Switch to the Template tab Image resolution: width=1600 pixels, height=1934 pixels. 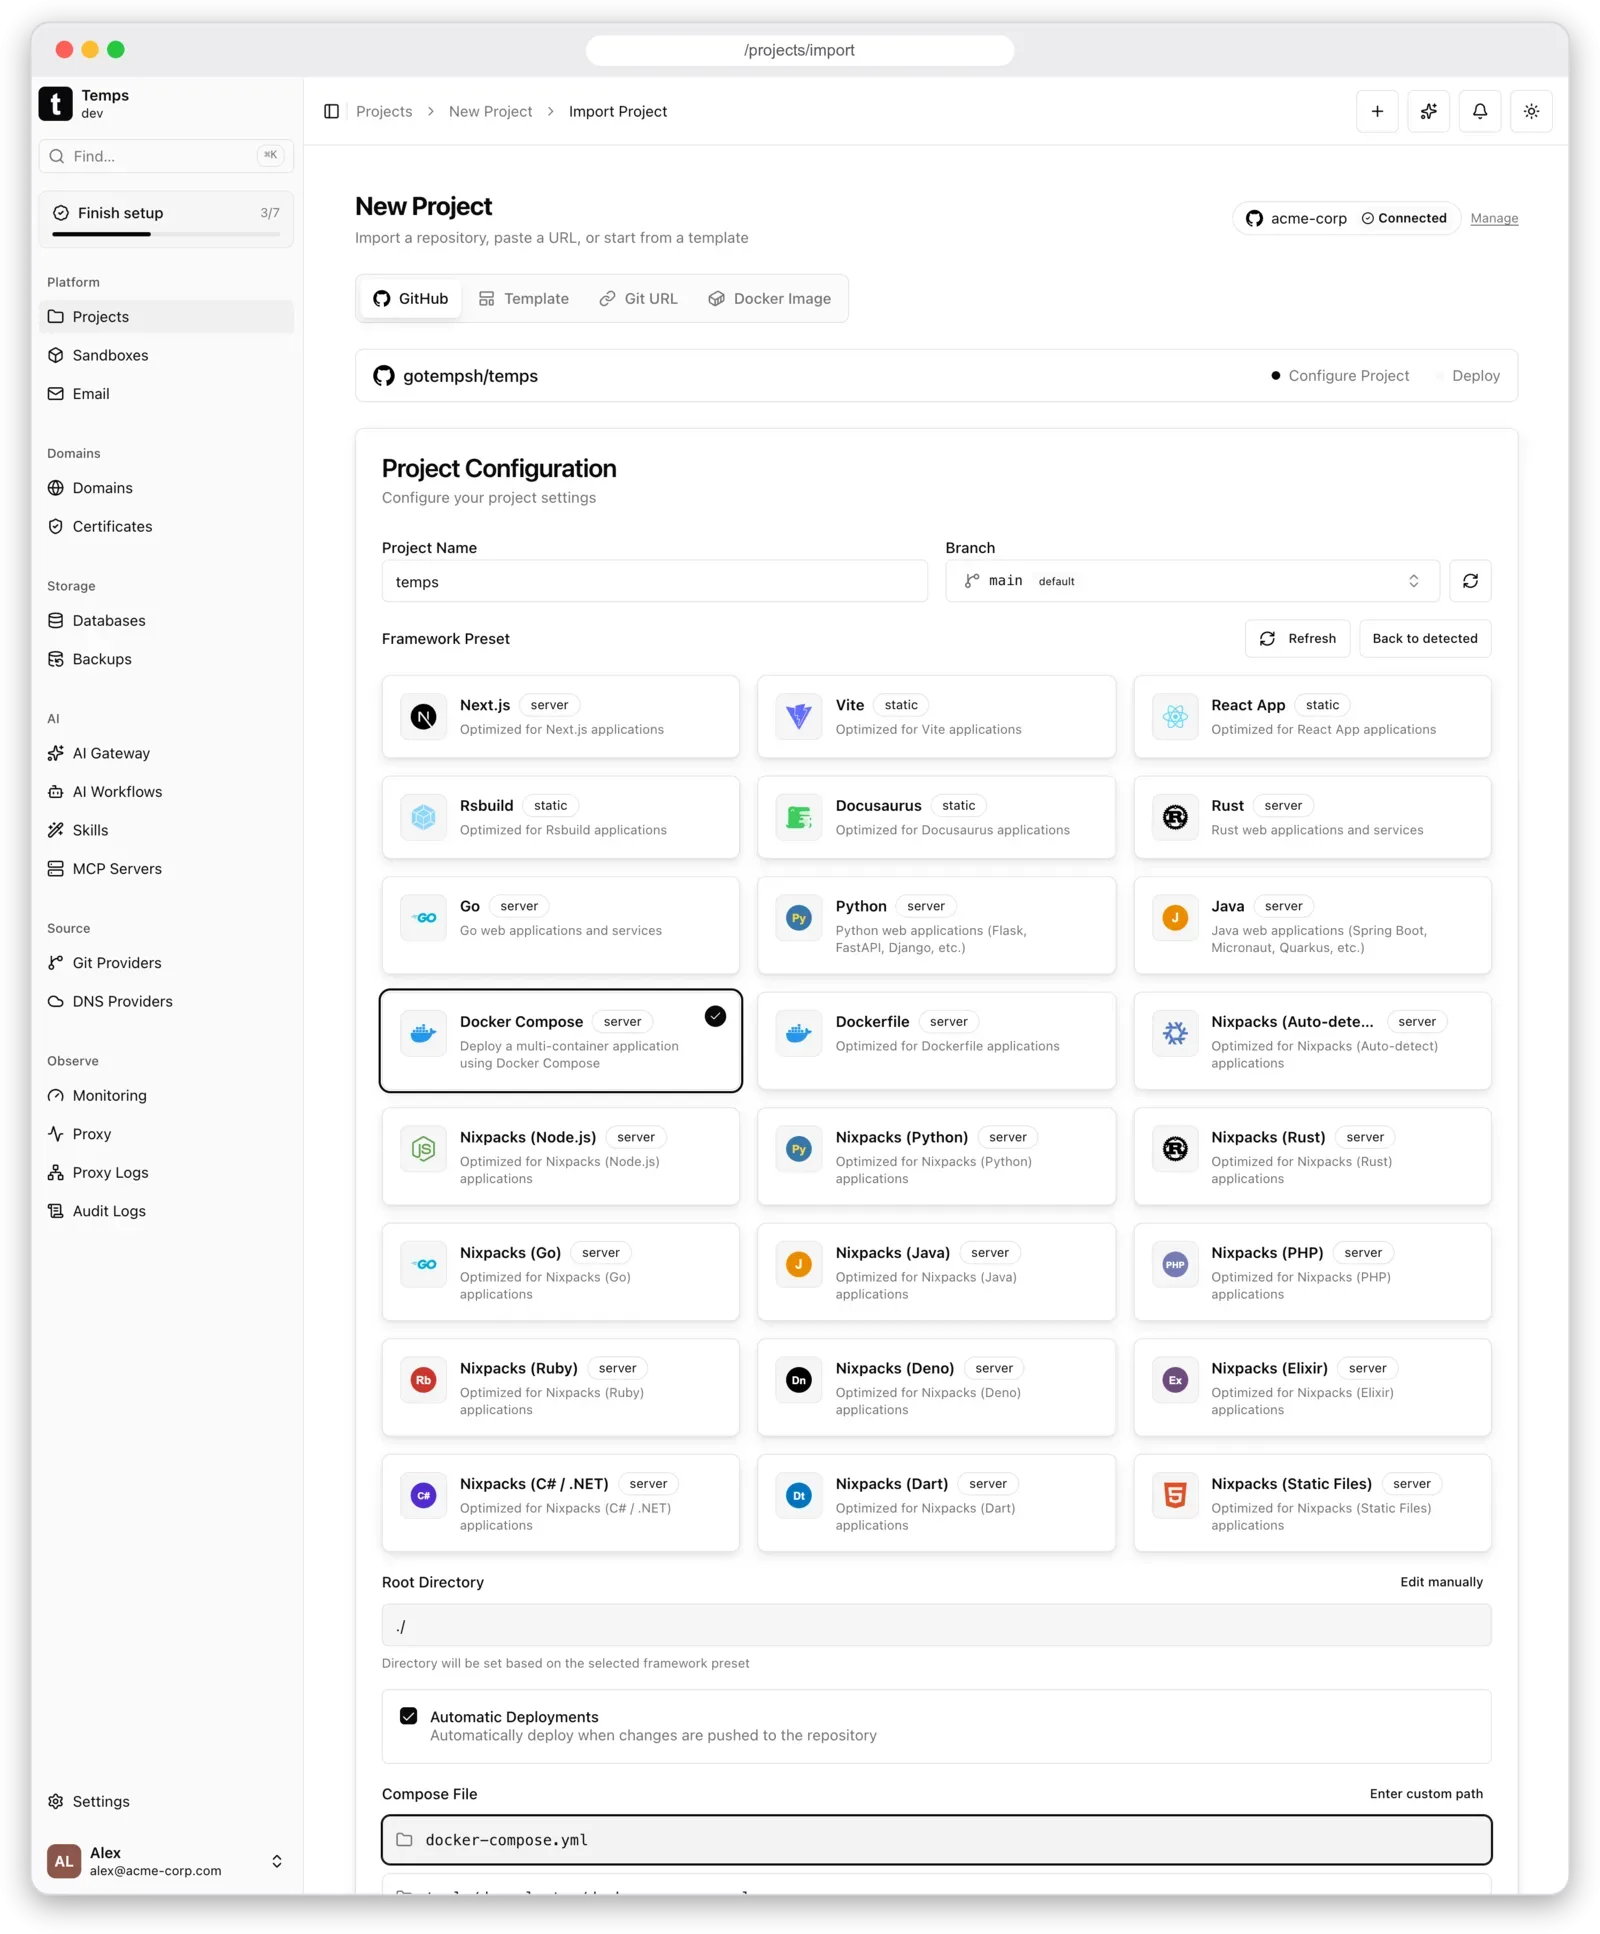[524, 298]
